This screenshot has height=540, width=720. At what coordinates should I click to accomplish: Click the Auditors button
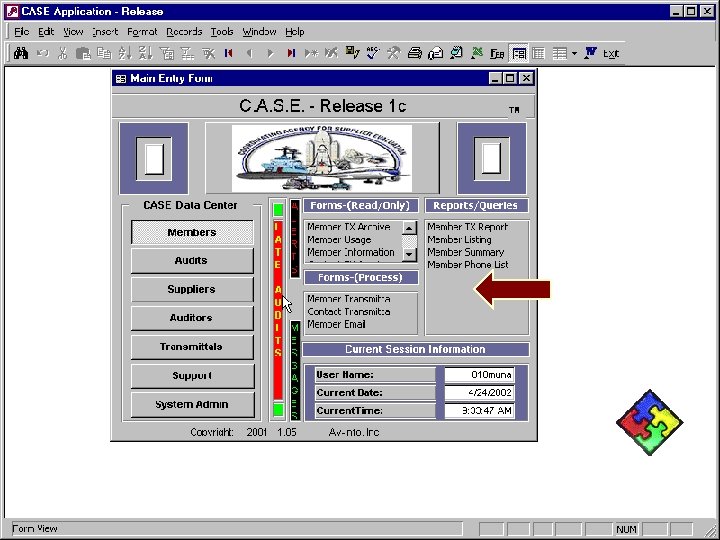[192, 318]
